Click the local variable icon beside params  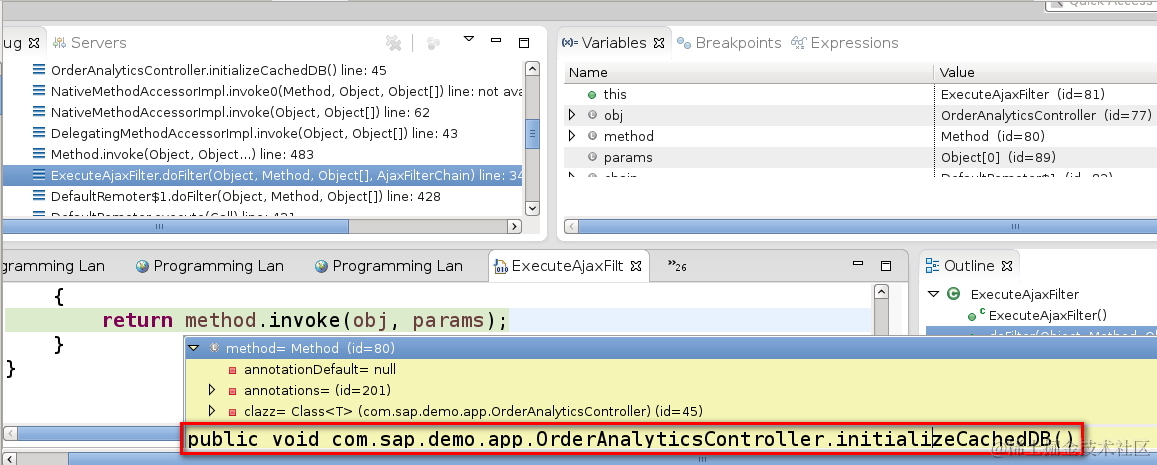tap(592, 157)
